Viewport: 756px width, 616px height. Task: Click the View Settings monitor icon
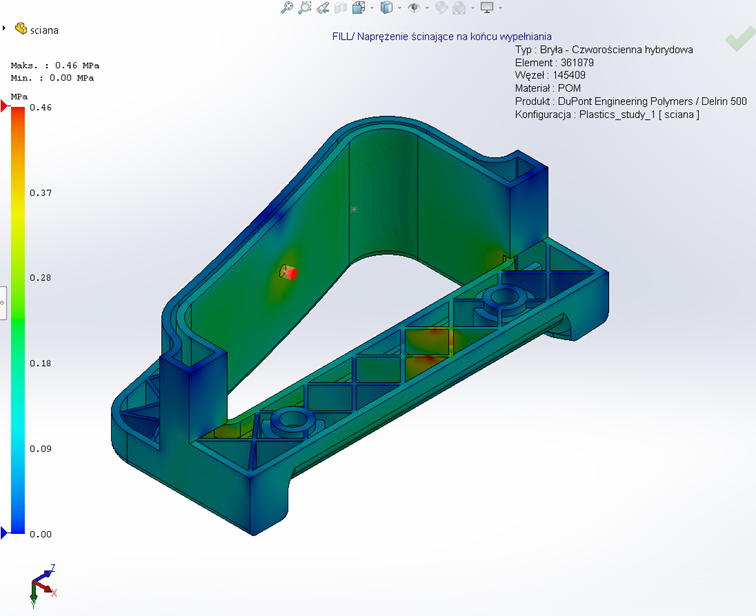coord(487,8)
